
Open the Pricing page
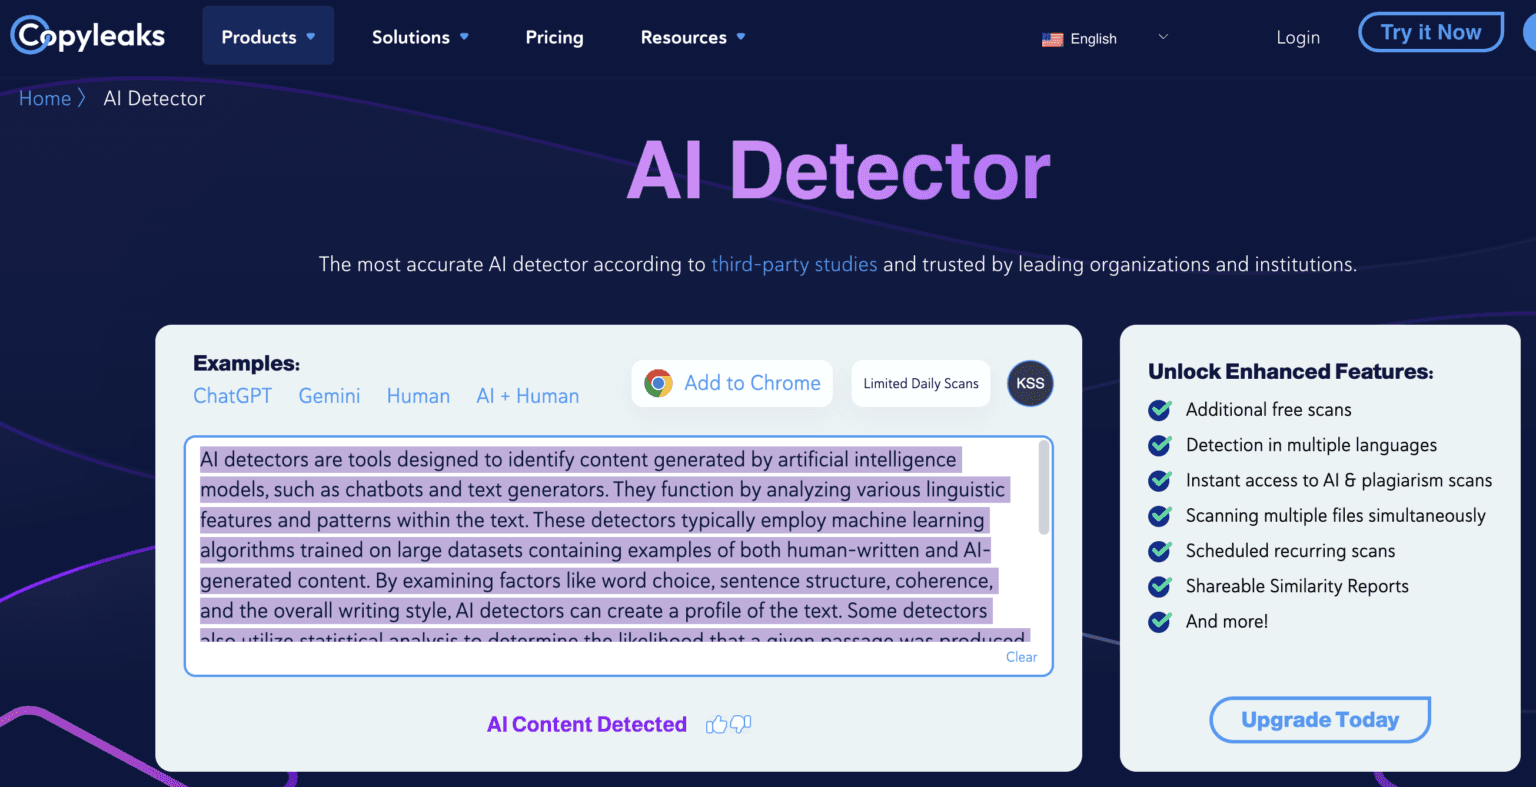coord(554,37)
